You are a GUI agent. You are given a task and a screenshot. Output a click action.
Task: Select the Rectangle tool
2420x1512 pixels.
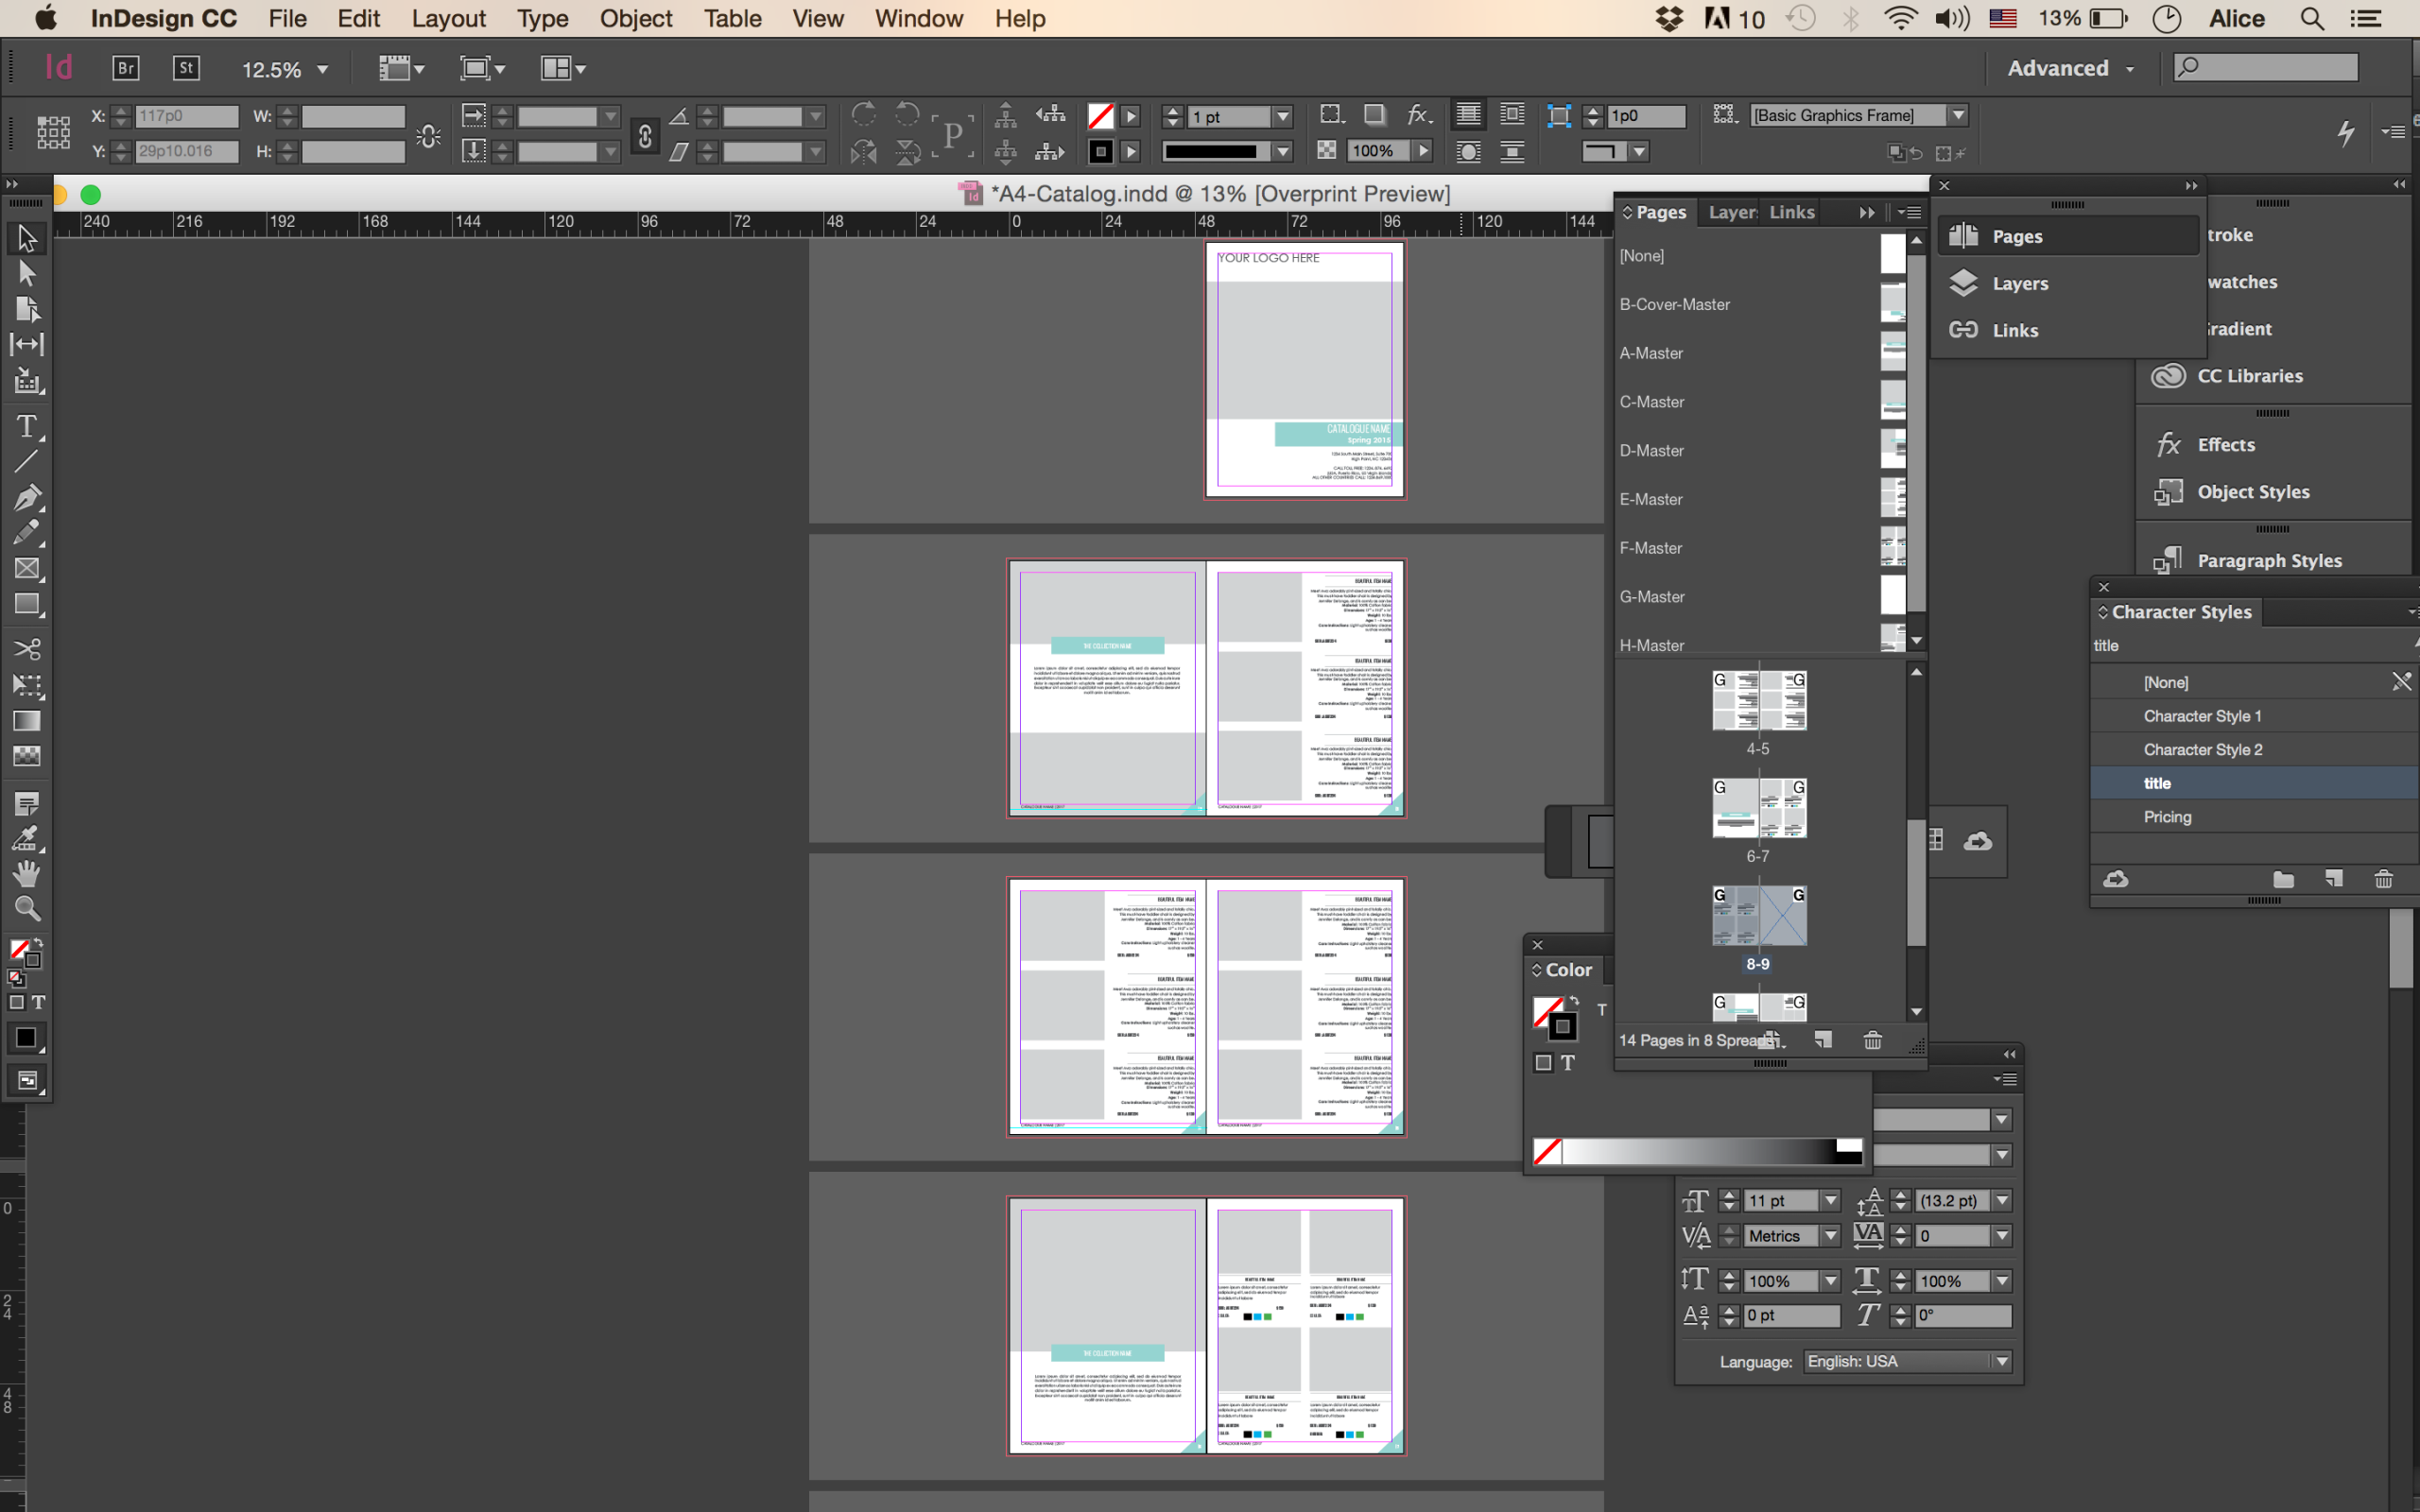pos(27,605)
